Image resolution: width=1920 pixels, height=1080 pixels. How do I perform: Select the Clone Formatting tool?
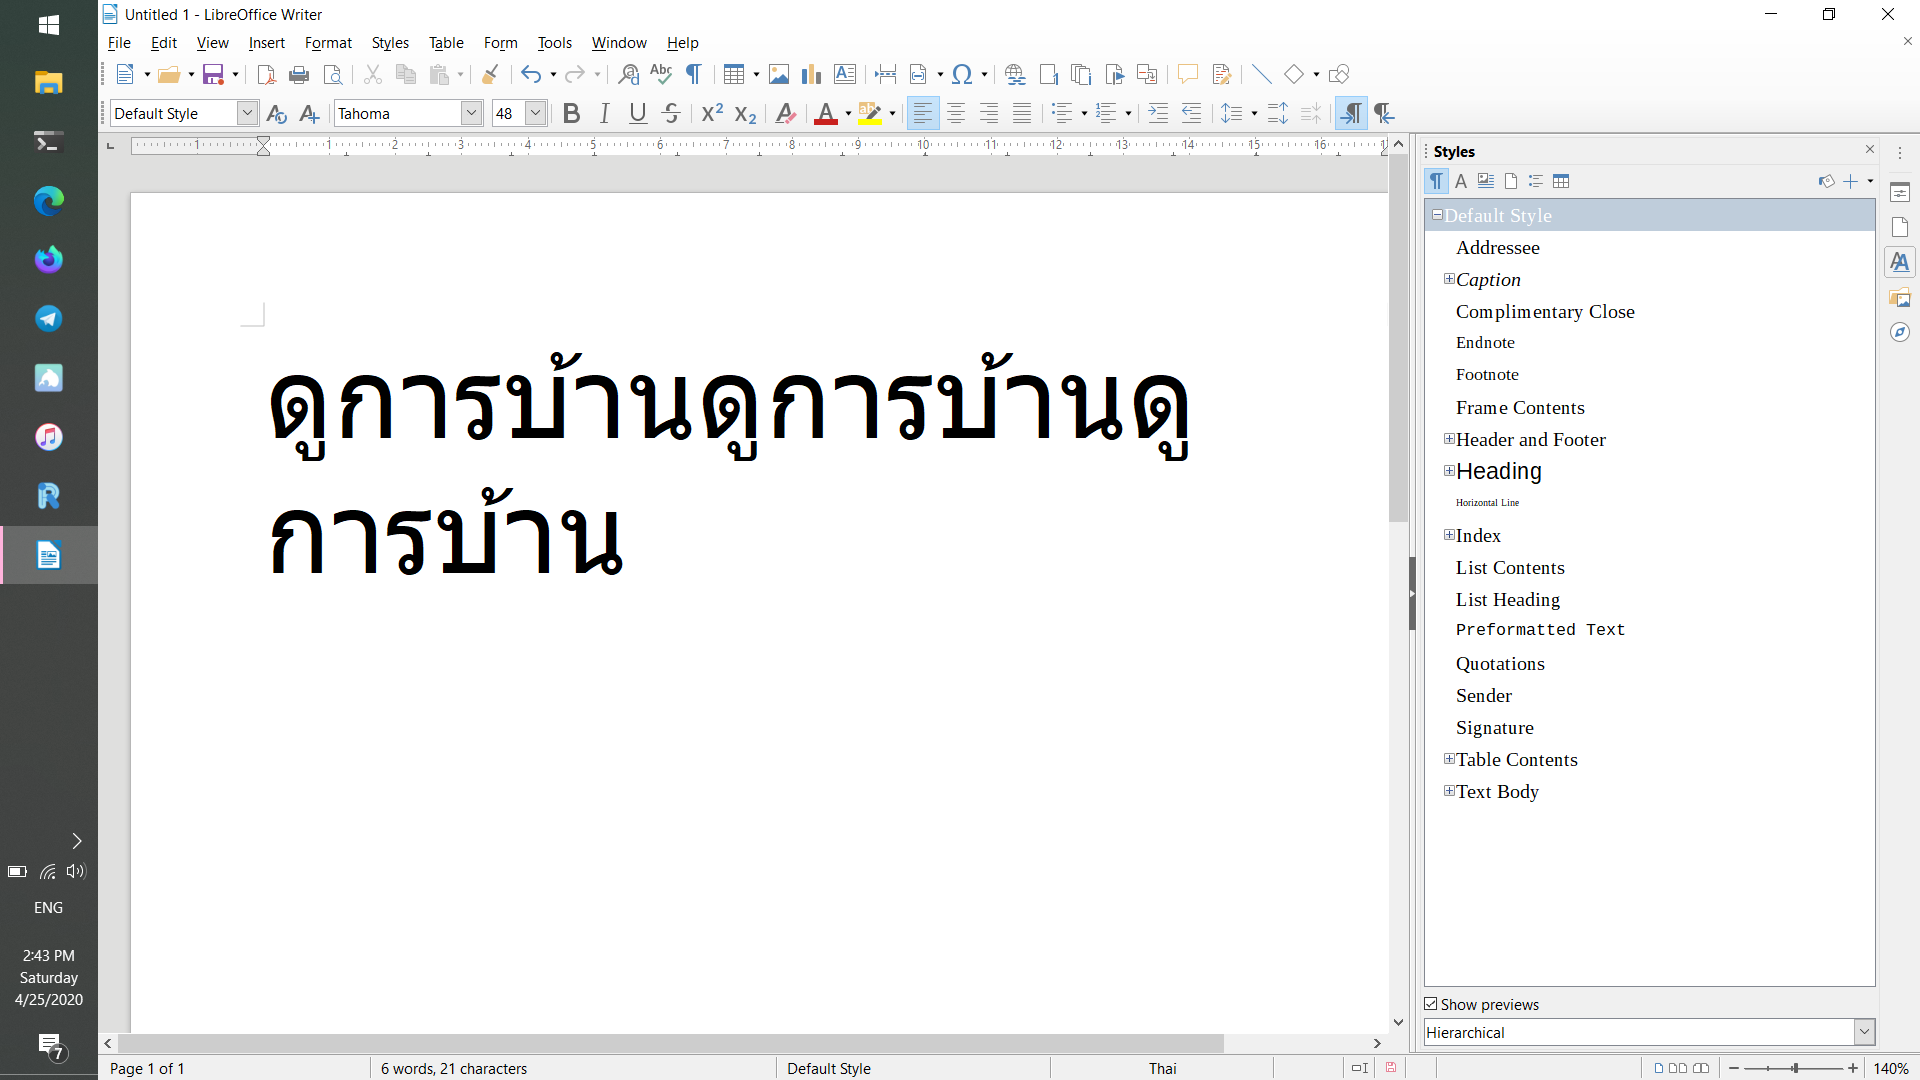click(x=490, y=74)
